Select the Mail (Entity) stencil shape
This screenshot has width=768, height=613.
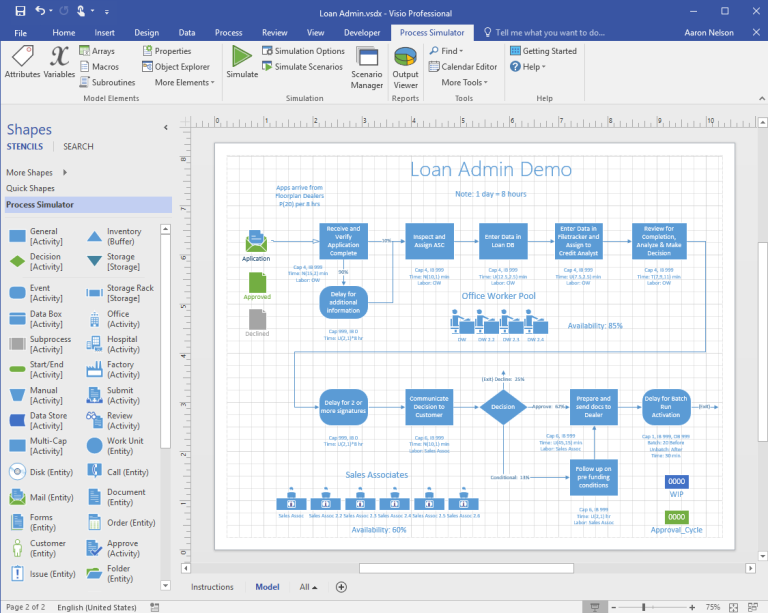click(x=42, y=497)
